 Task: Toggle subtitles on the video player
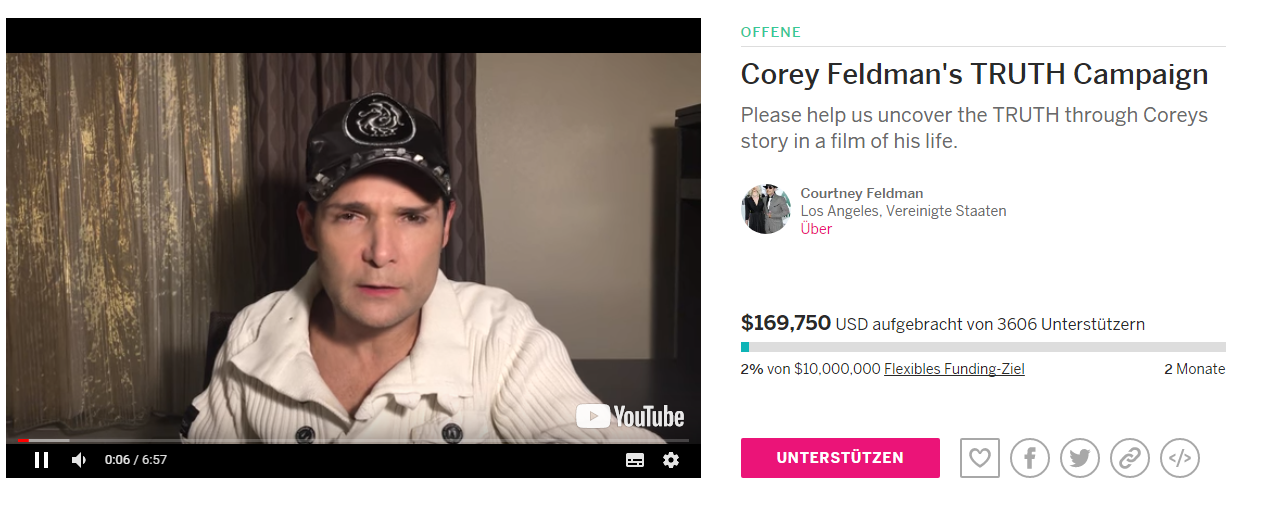pyautogui.click(x=635, y=460)
